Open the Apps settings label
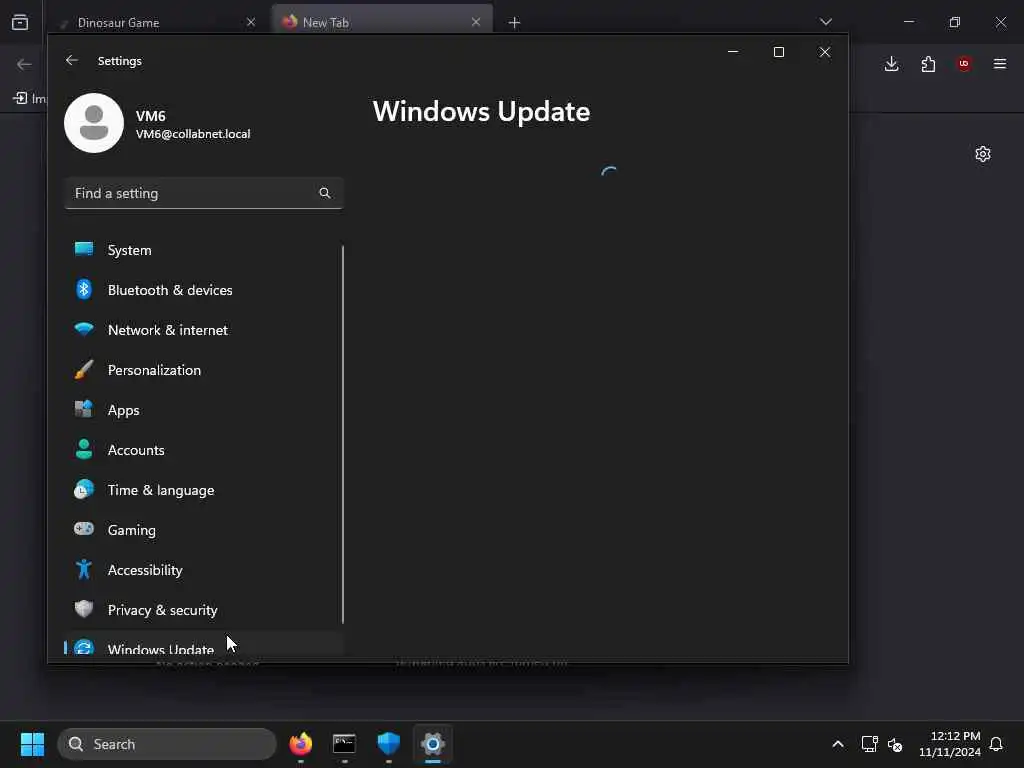The image size is (1024, 768). pos(123,410)
